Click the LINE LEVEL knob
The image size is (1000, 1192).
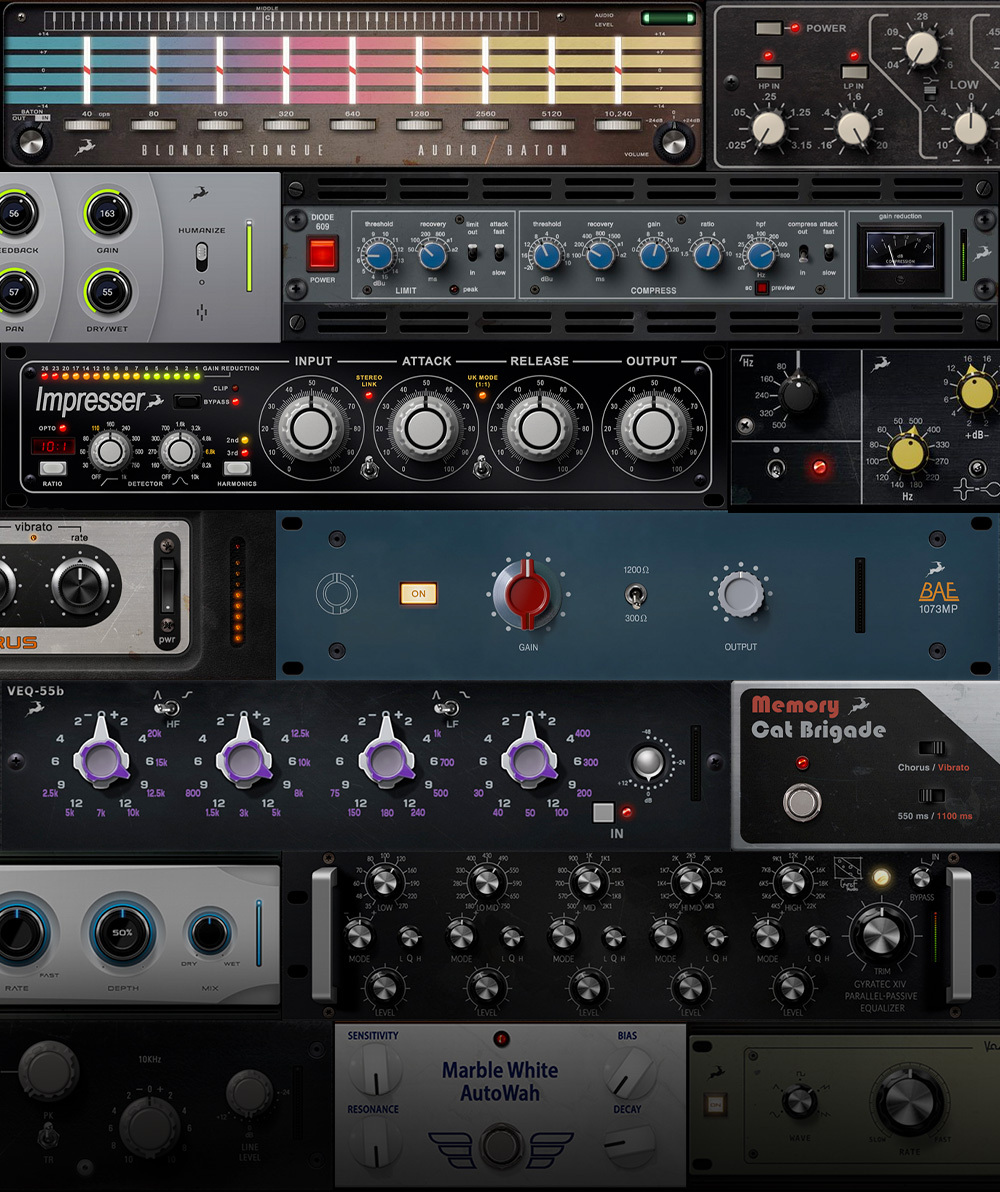point(249,1092)
